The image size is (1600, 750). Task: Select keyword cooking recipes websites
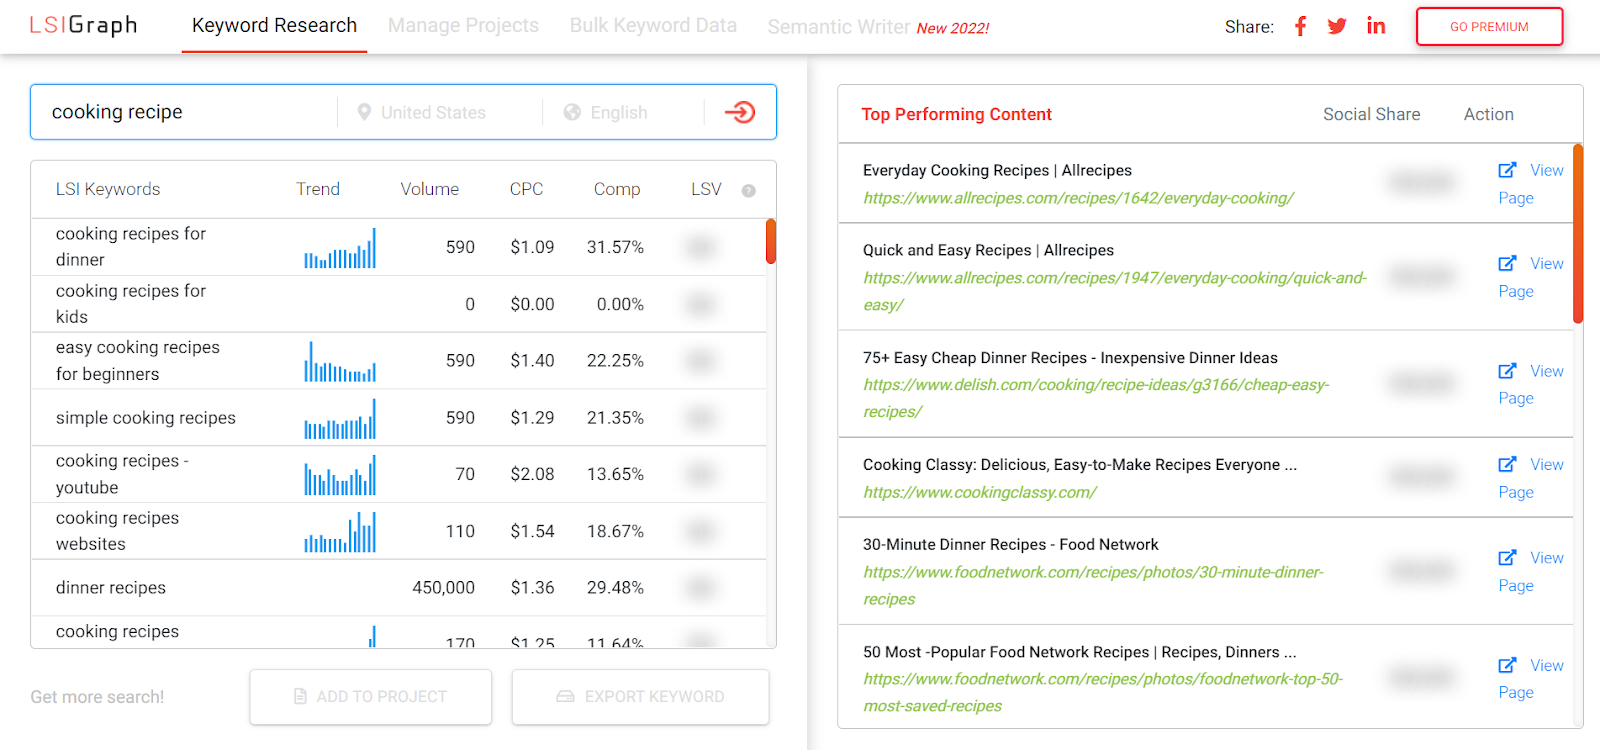[118, 531]
